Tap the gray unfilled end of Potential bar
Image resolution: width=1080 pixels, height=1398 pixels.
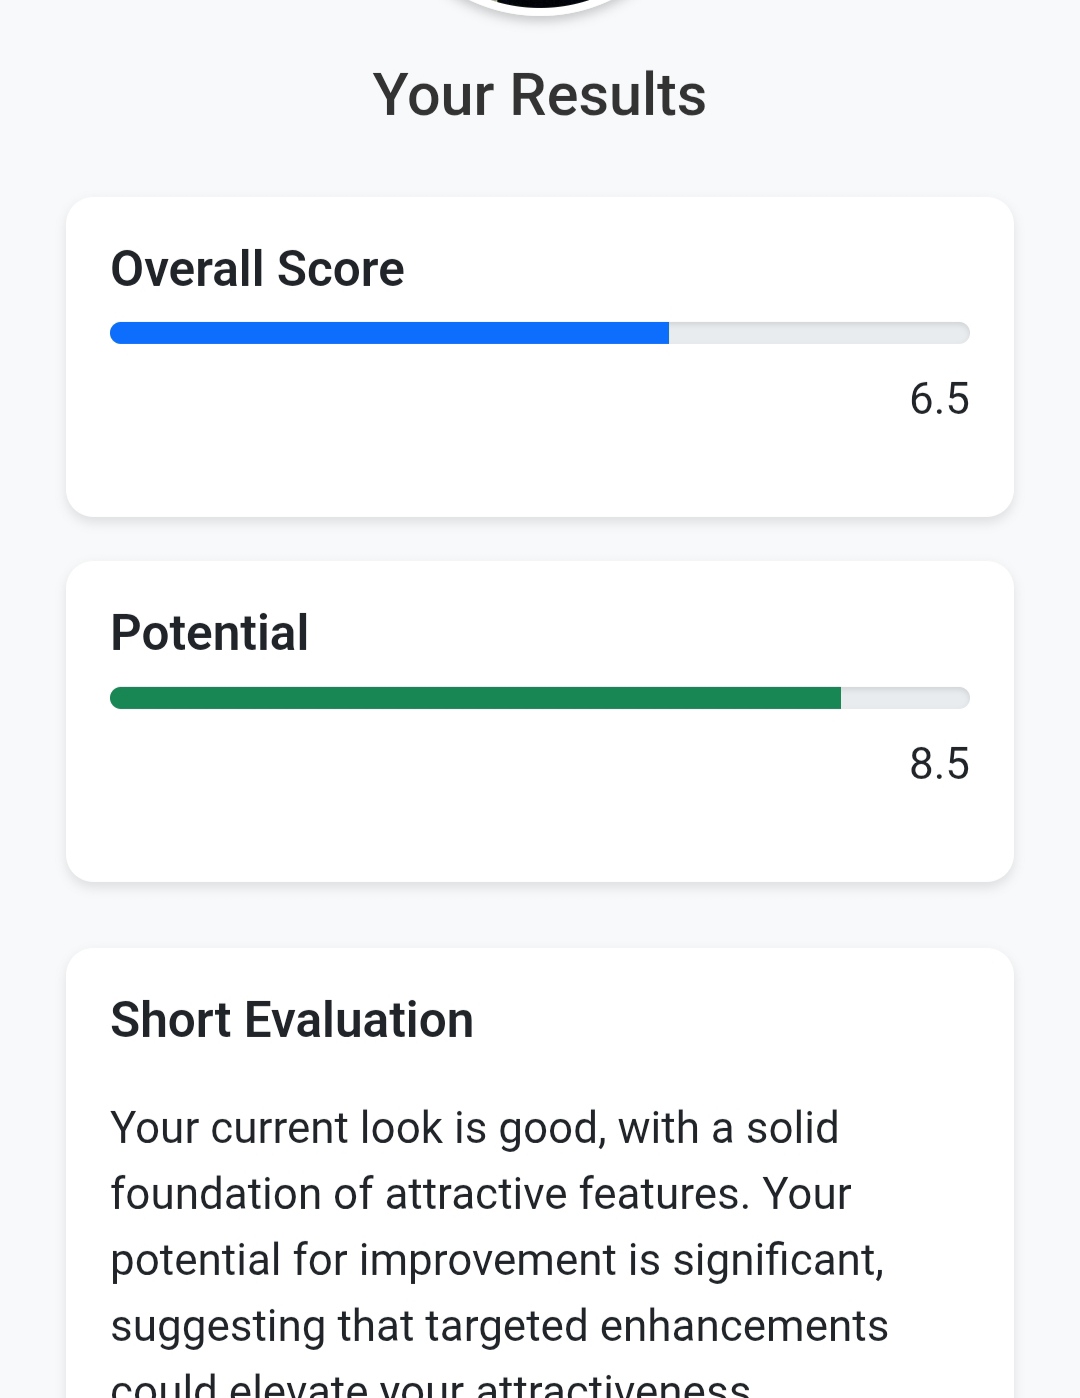[904, 698]
